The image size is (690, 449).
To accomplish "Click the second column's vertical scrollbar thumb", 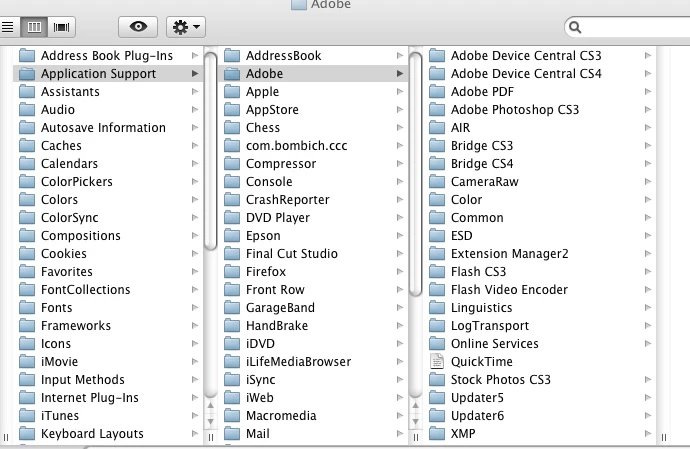I will pyautogui.click(x=415, y=173).
